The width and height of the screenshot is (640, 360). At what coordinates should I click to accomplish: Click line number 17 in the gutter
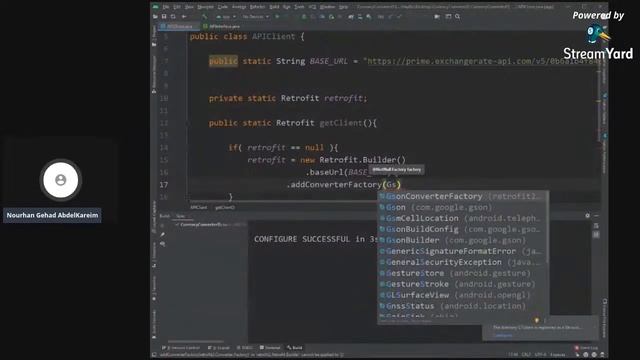164,185
